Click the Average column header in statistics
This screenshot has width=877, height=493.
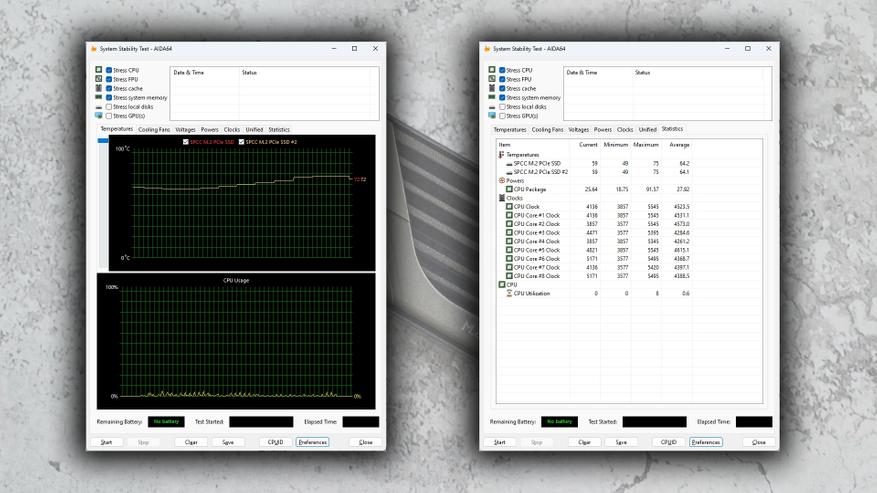click(x=678, y=145)
